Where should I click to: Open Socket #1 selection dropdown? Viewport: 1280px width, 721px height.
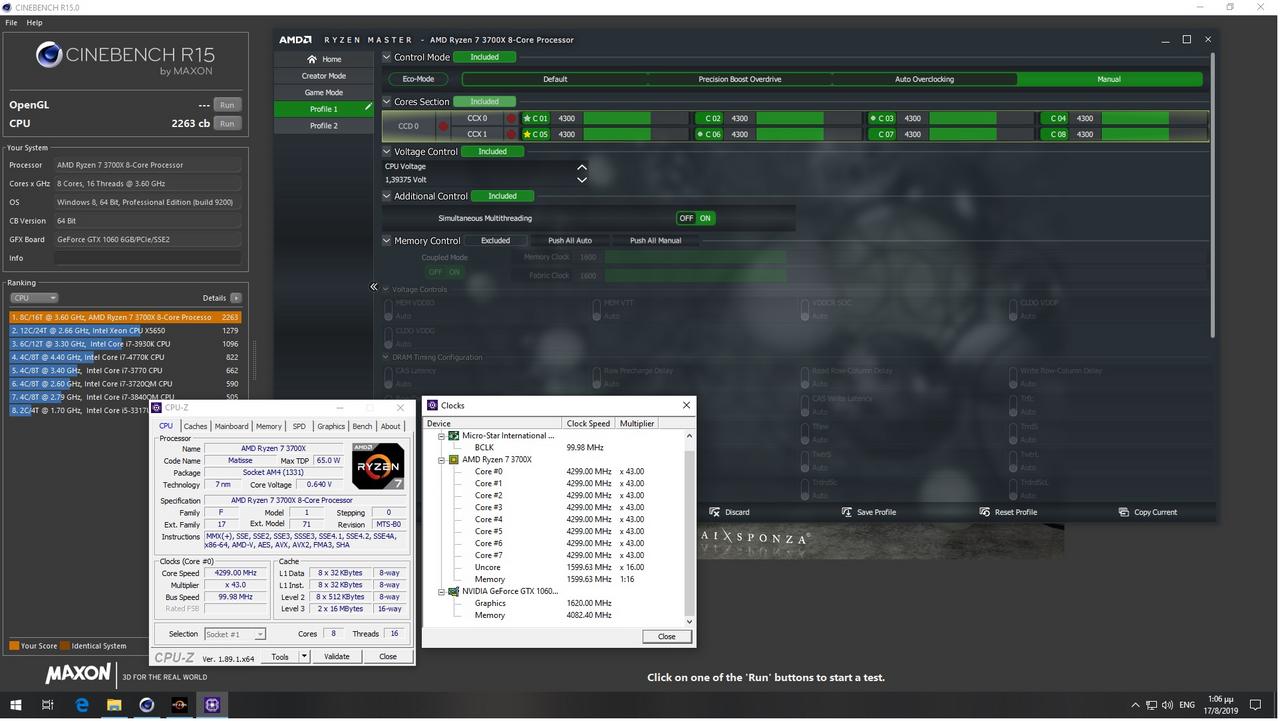[235, 634]
